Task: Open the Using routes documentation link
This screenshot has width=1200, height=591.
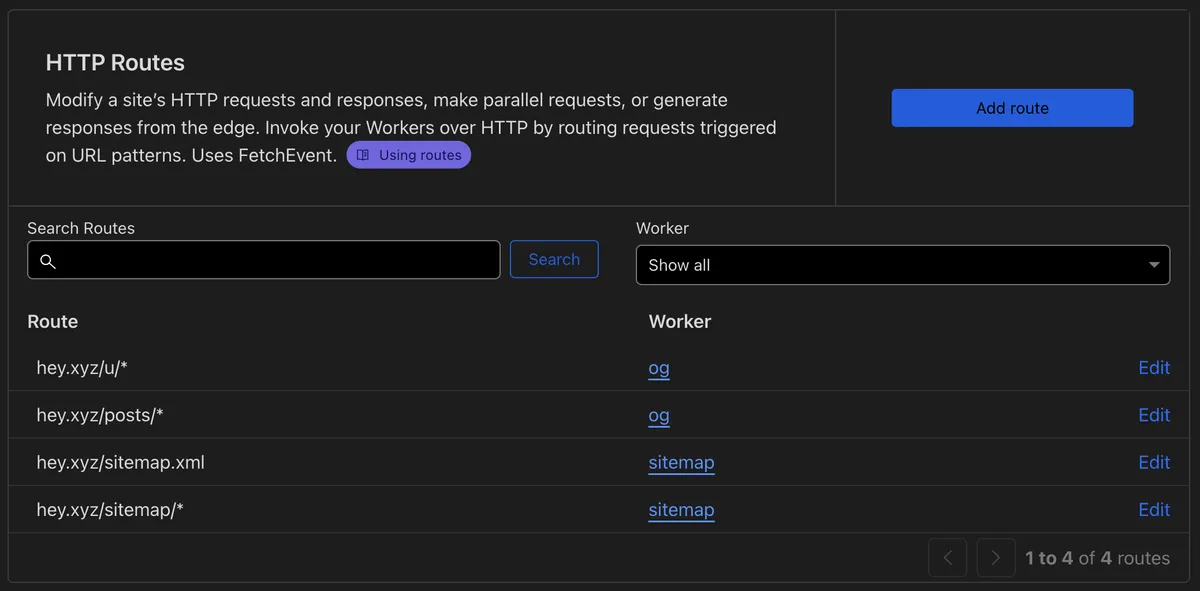Action: click(x=409, y=155)
